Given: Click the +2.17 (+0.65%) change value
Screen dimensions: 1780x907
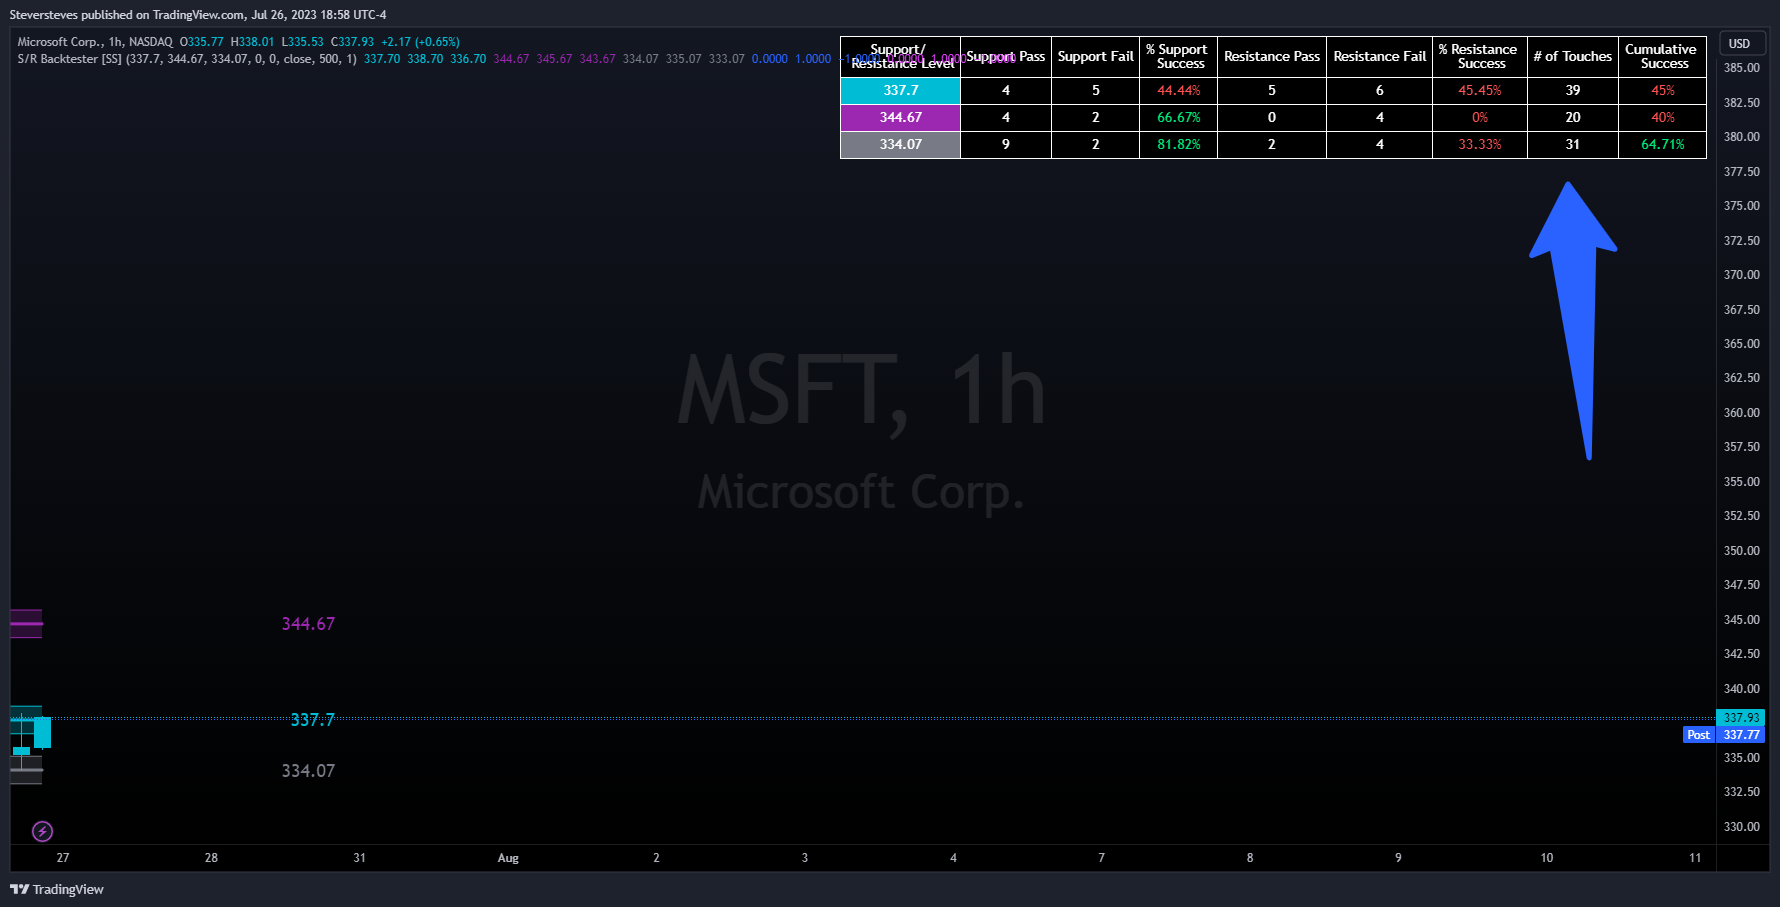Looking at the screenshot, I should (x=420, y=42).
